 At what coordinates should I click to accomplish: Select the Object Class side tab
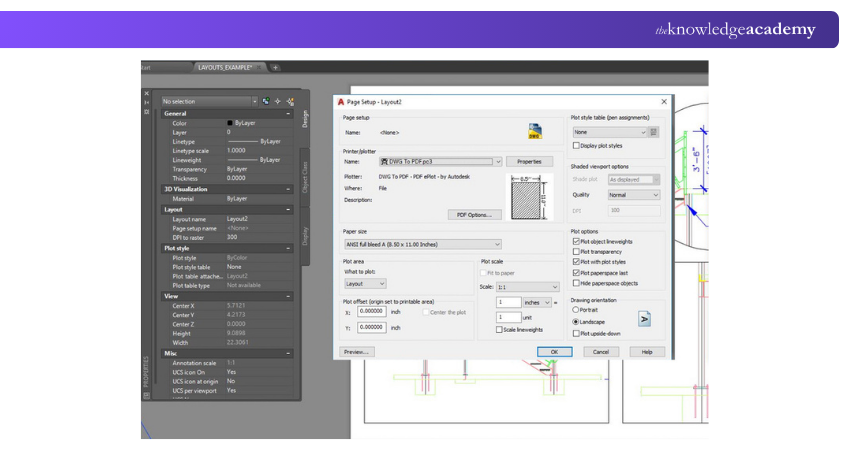[305, 177]
